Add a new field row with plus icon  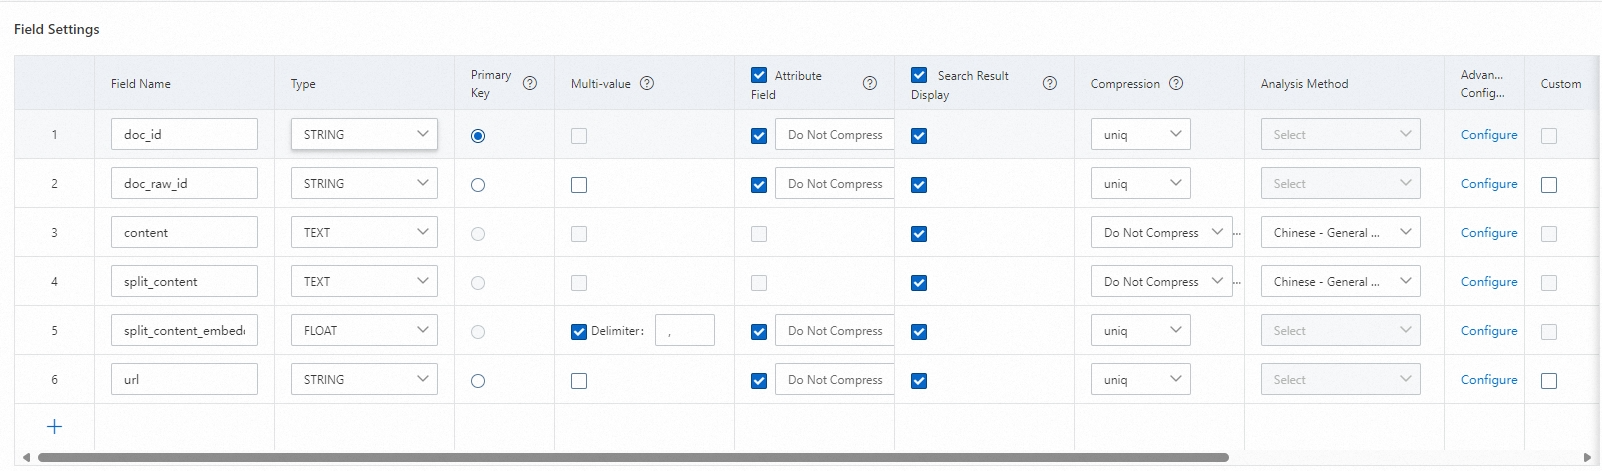point(55,427)
